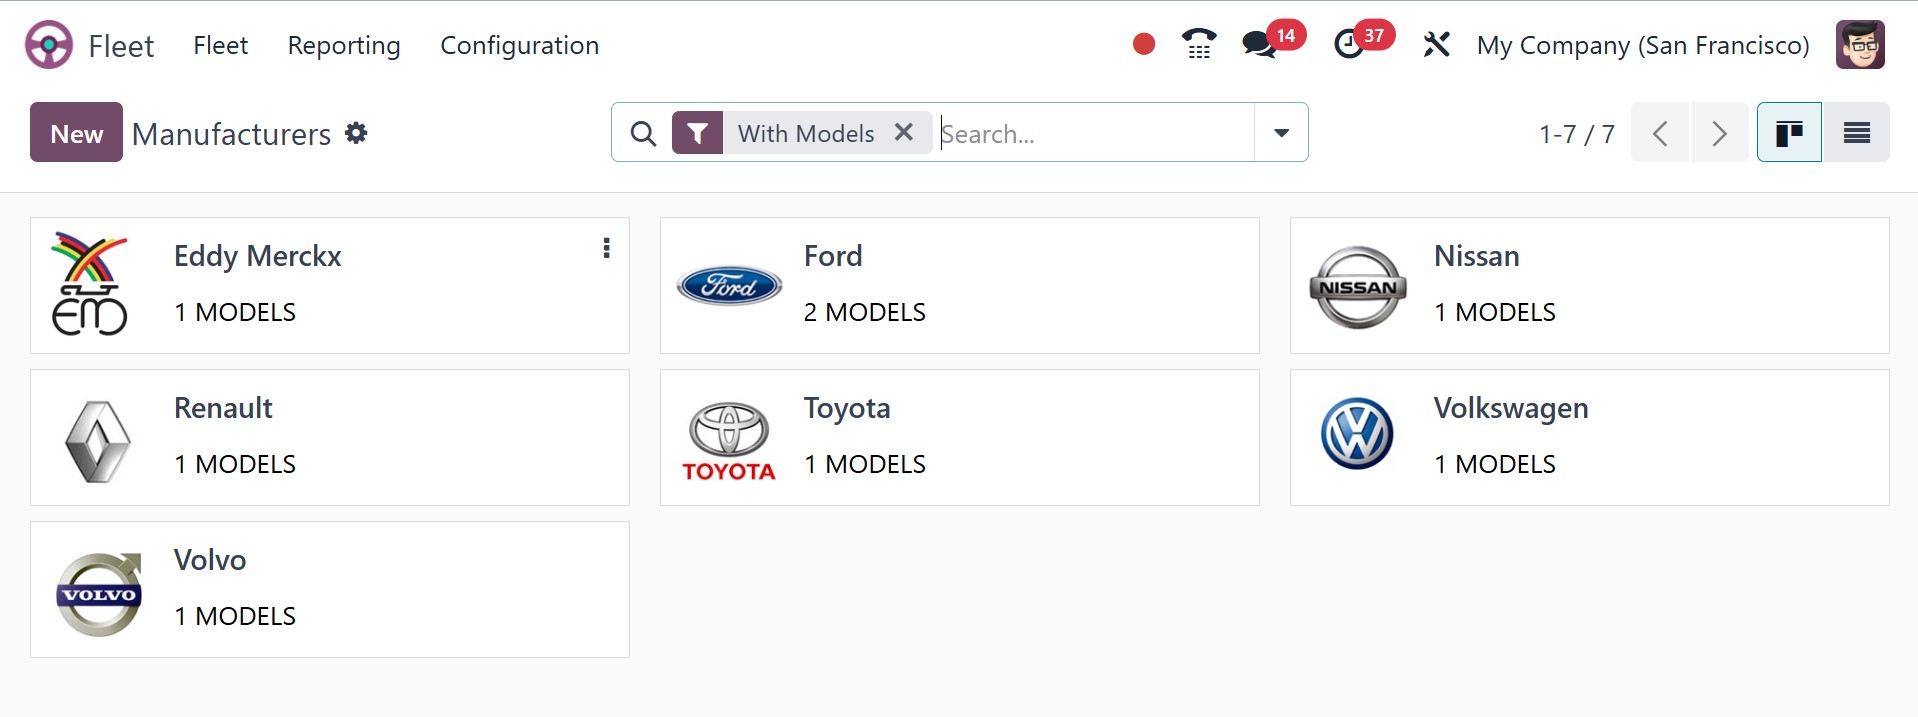Click the New button
This screenshot has width=1918, height=717.
[76, 133]
